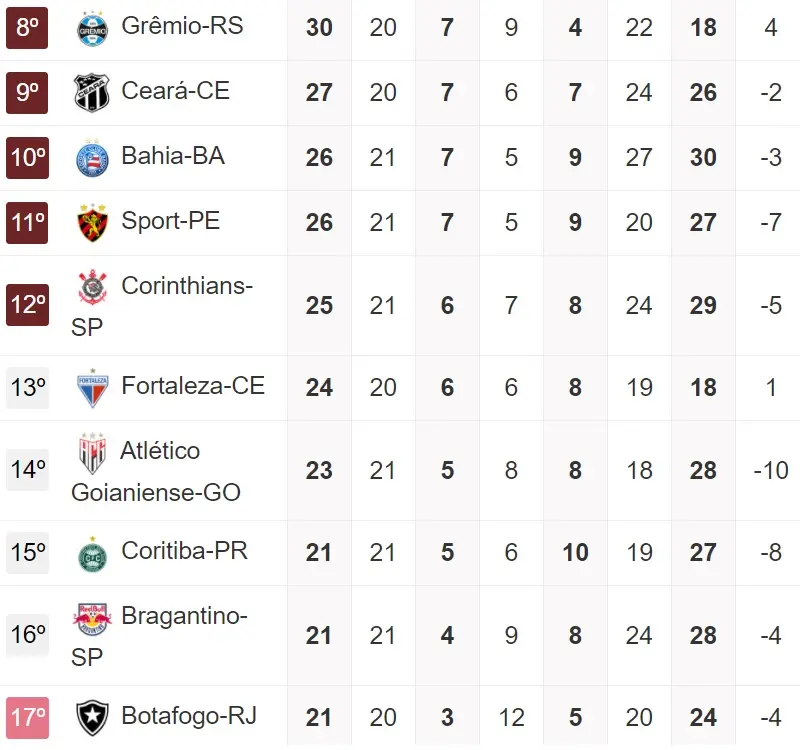This screenshot has height=750, width=800.
Task: Click Coritiba's 21 points cell
Action: pos(319,553)
